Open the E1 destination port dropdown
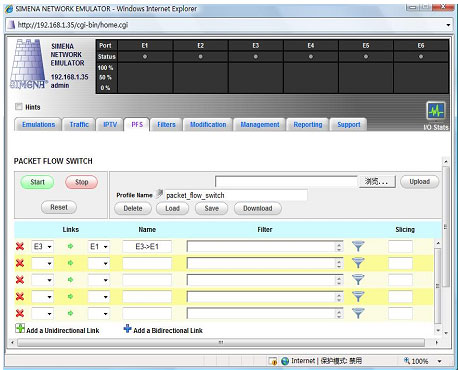The width and height of the screenshot is (458, 370). pos(99,247)
